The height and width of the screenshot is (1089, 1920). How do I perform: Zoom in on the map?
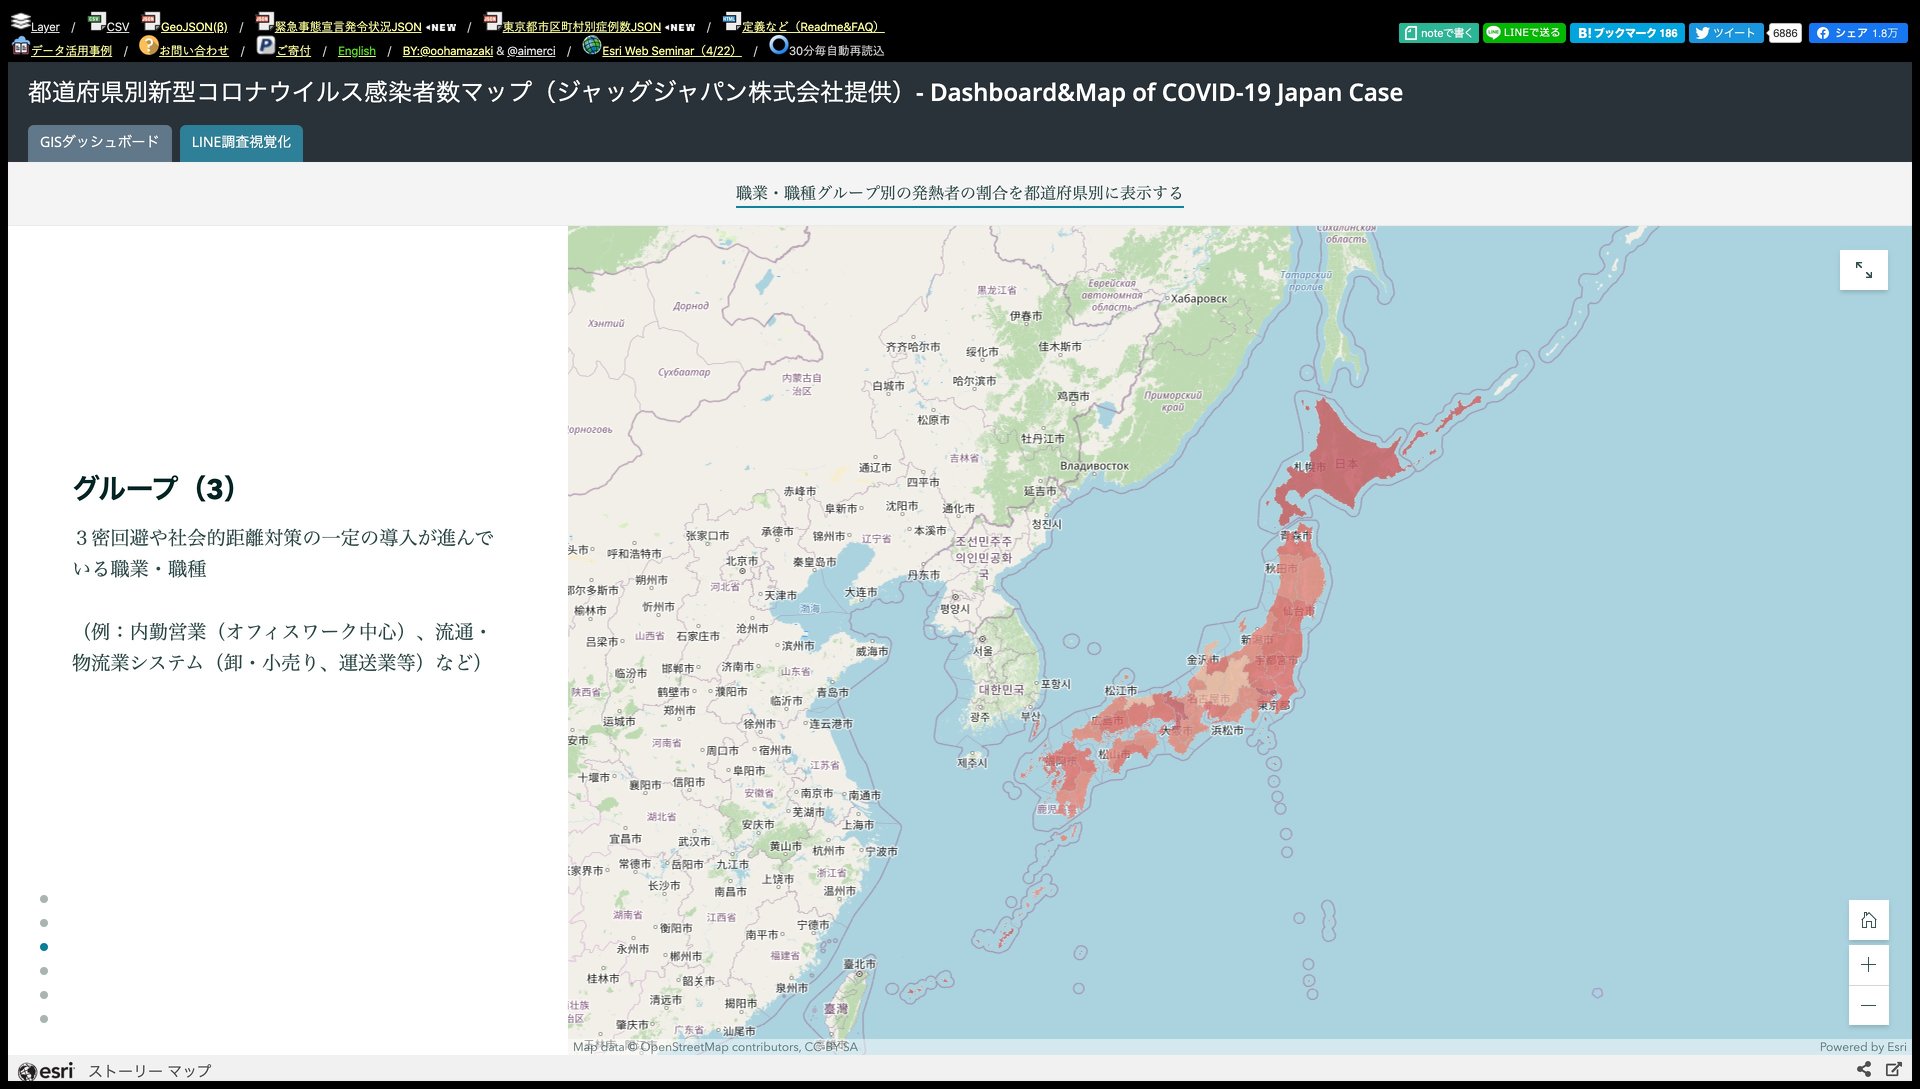pyautogui.click(x=1868, y=965)
